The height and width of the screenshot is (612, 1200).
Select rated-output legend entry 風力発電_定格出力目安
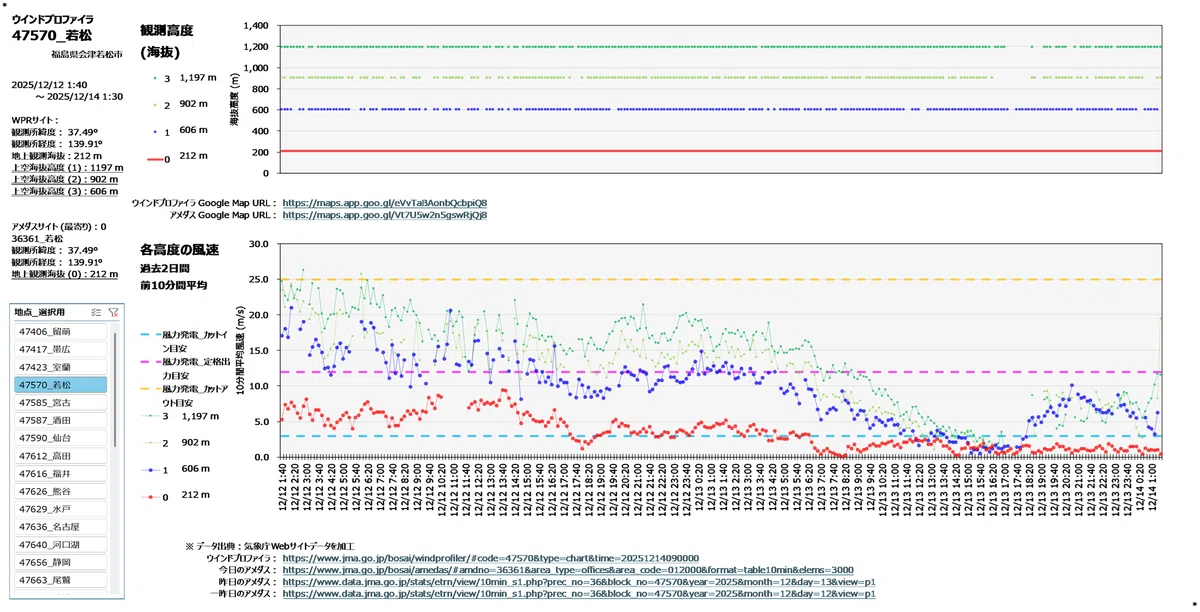click(x=184, y=369)
